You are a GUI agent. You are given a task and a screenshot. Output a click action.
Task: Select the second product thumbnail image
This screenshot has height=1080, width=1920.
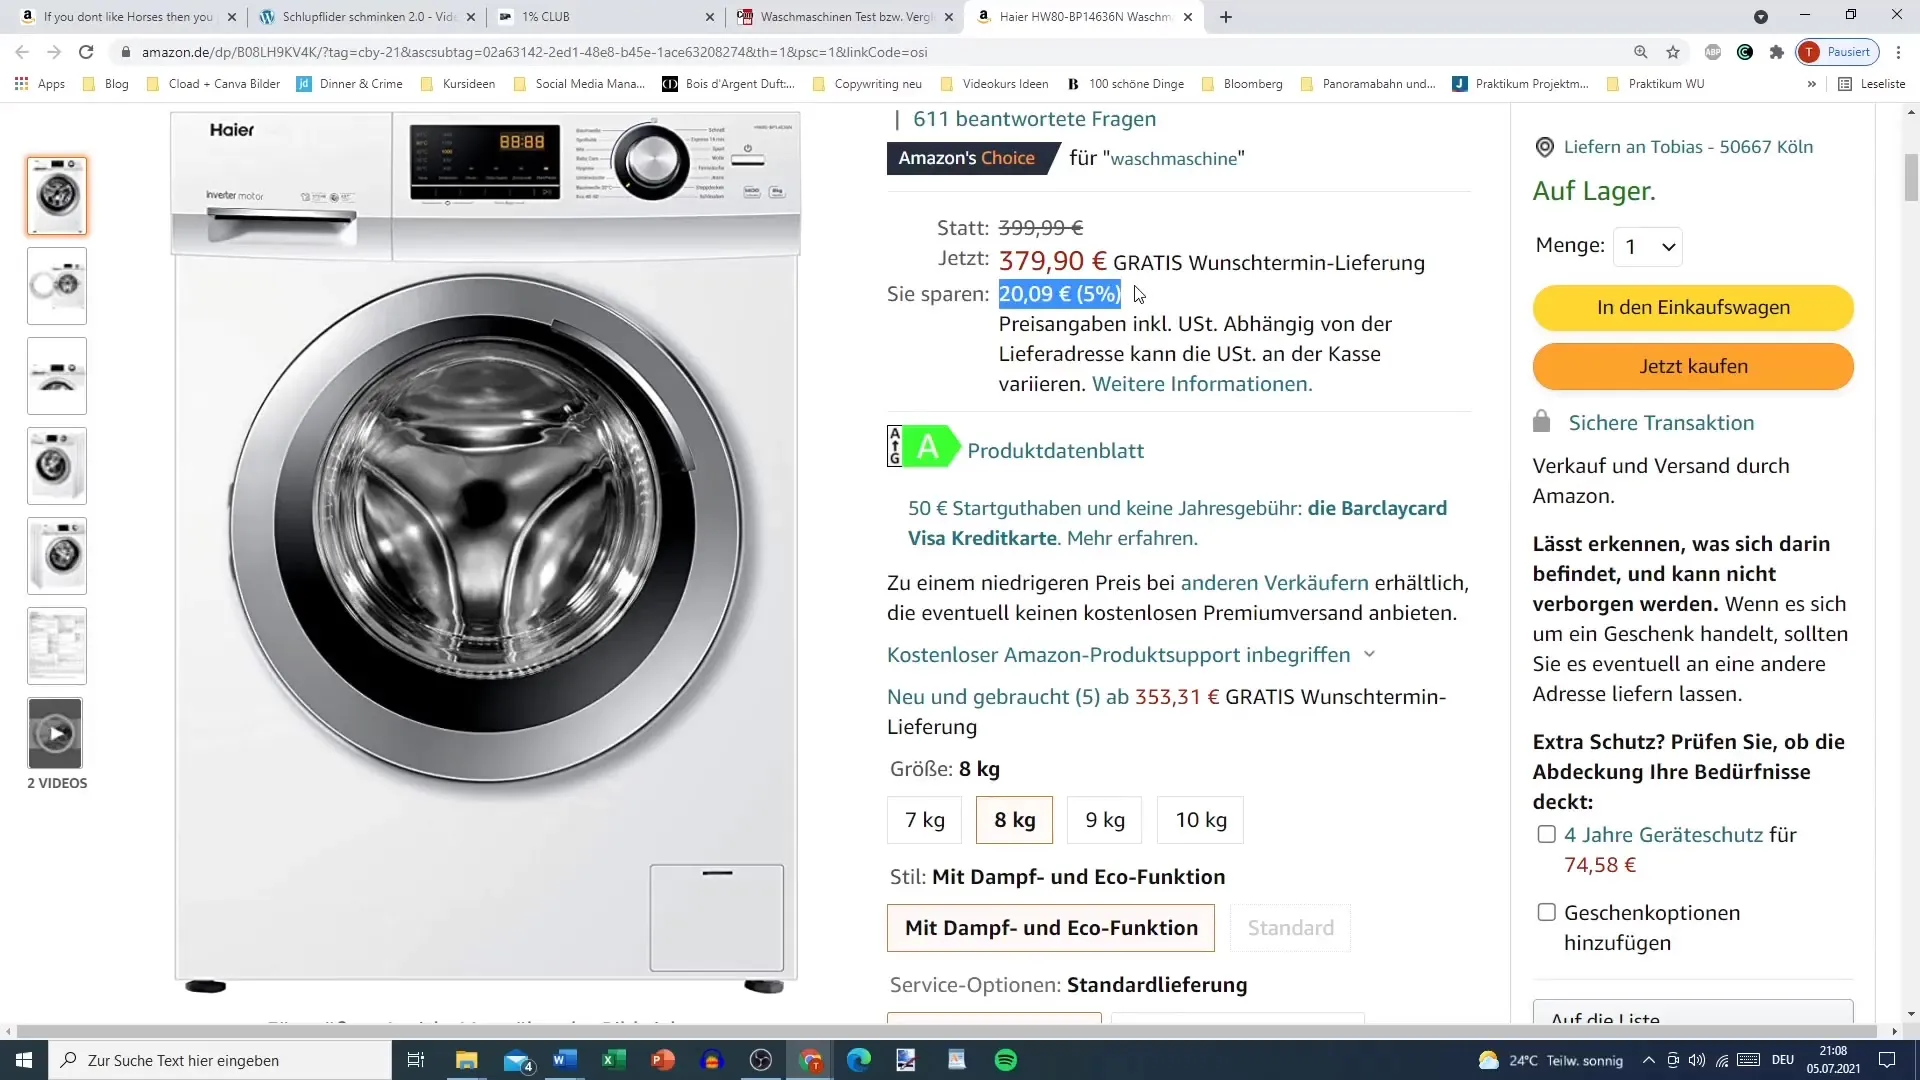click(57, 286)
